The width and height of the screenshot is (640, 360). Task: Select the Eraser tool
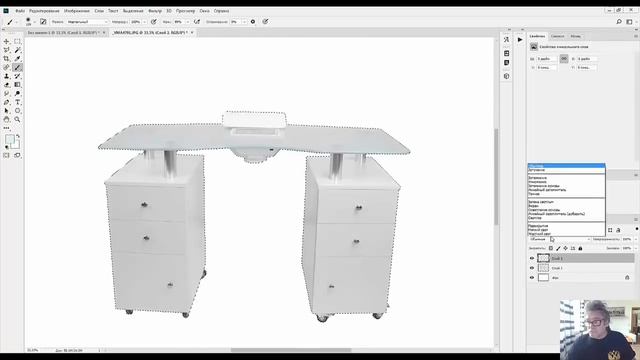(x=7, y=85)
